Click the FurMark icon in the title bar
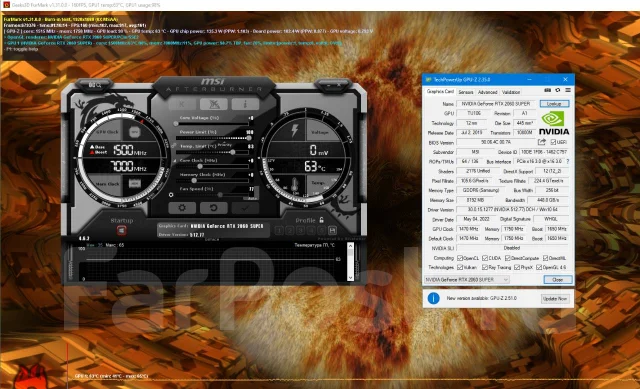This screenshot has height=389, width=640. coord(6,5)
